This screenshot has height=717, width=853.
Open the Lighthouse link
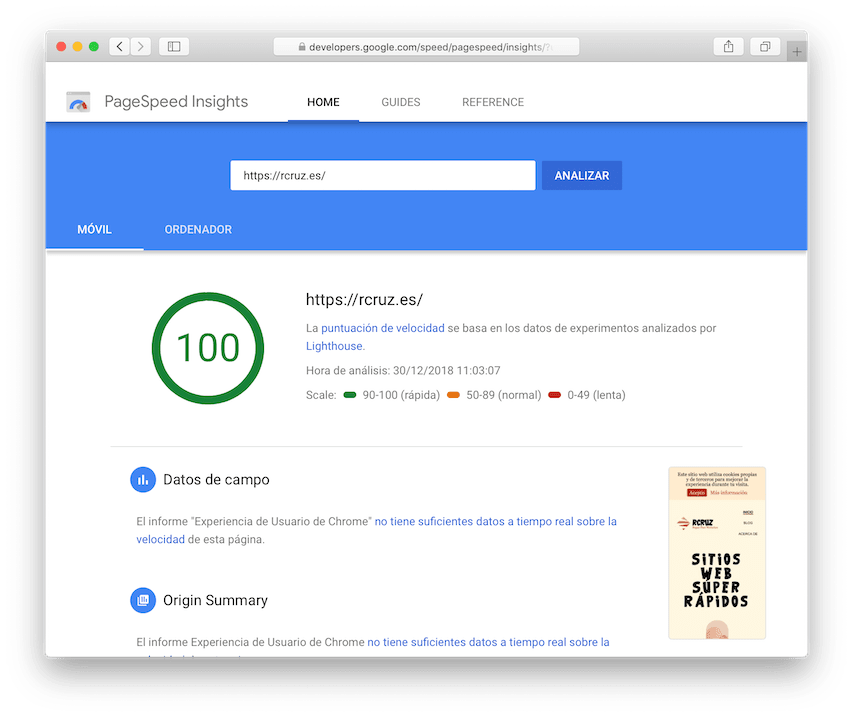click(334, 346)
